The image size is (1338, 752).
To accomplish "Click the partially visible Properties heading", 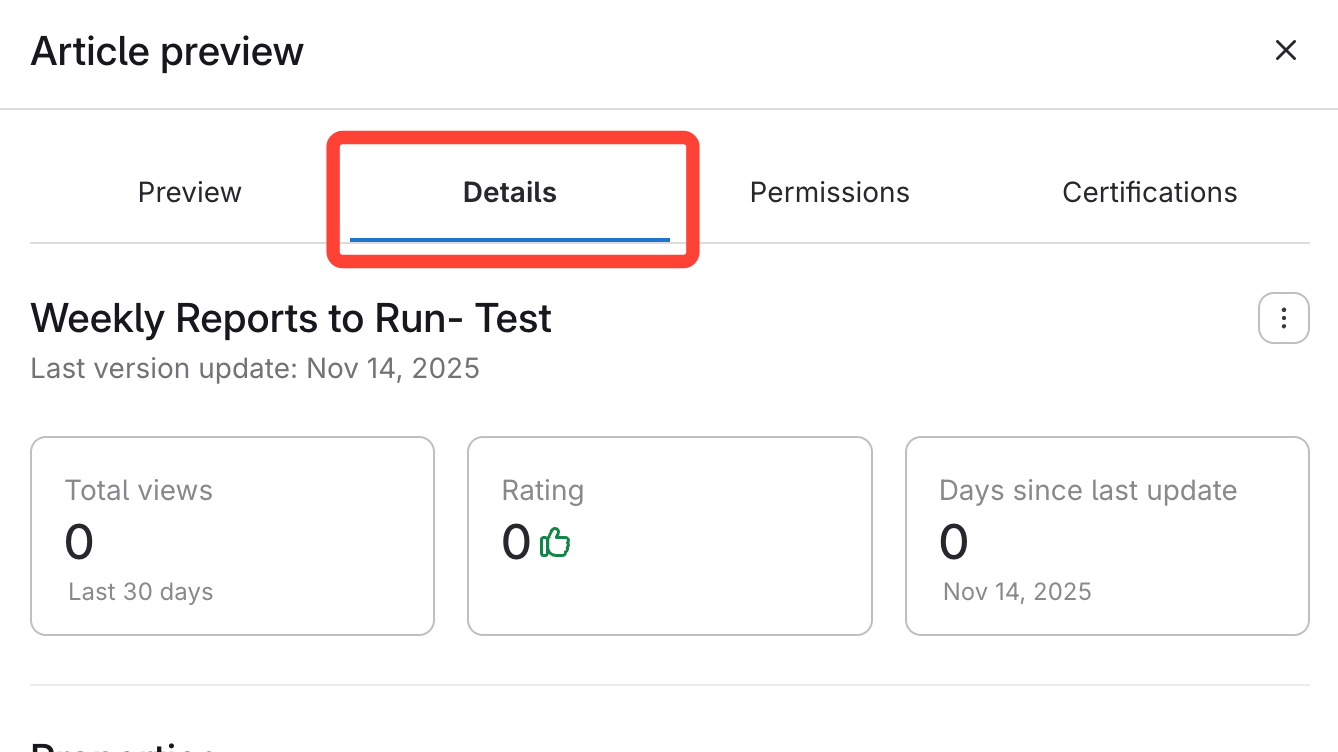I will point(122,746).
